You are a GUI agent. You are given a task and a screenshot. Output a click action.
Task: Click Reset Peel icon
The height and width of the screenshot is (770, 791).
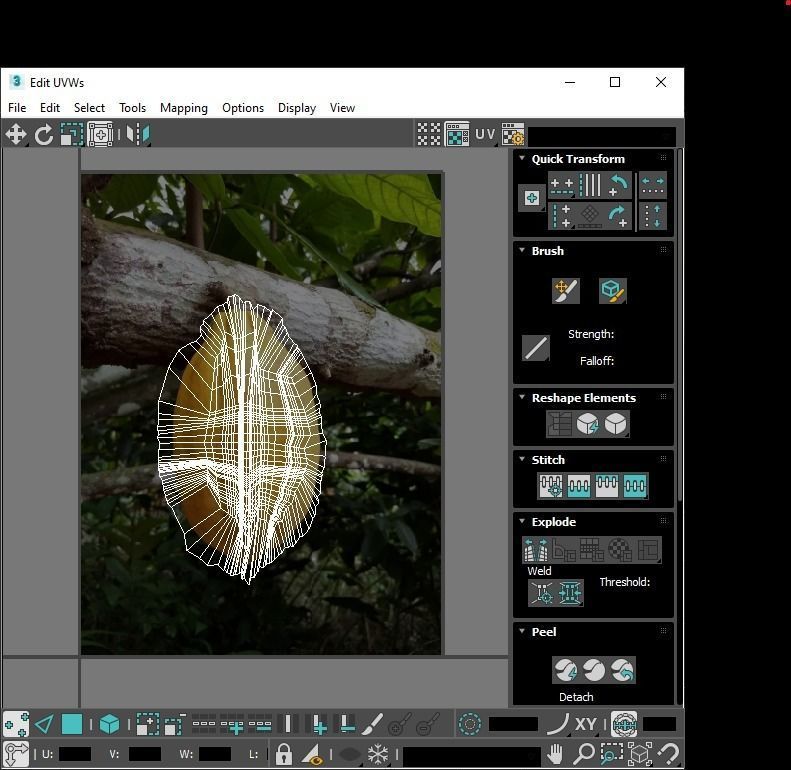pyautogui.click(x=623, y=671)
